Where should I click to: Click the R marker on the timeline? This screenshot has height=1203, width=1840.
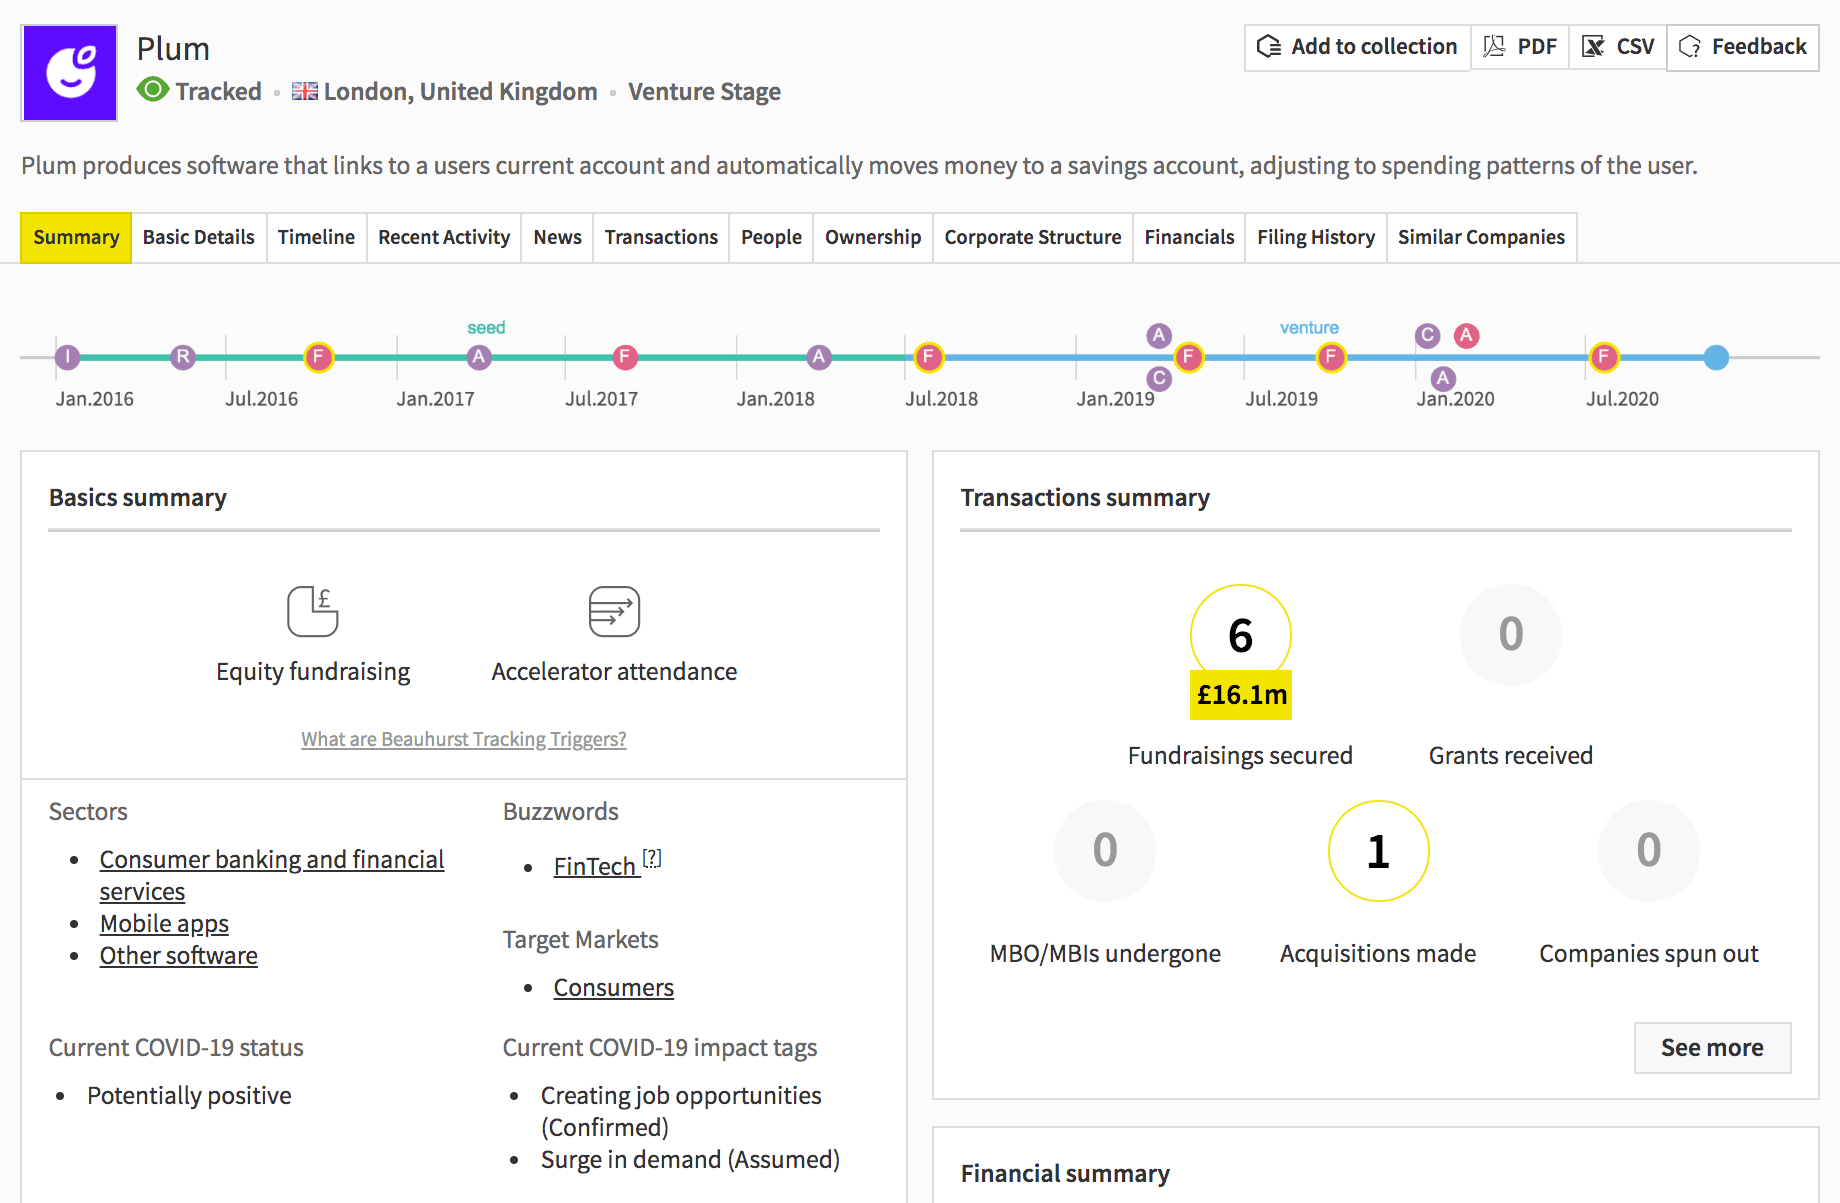(x=183, y=357)
